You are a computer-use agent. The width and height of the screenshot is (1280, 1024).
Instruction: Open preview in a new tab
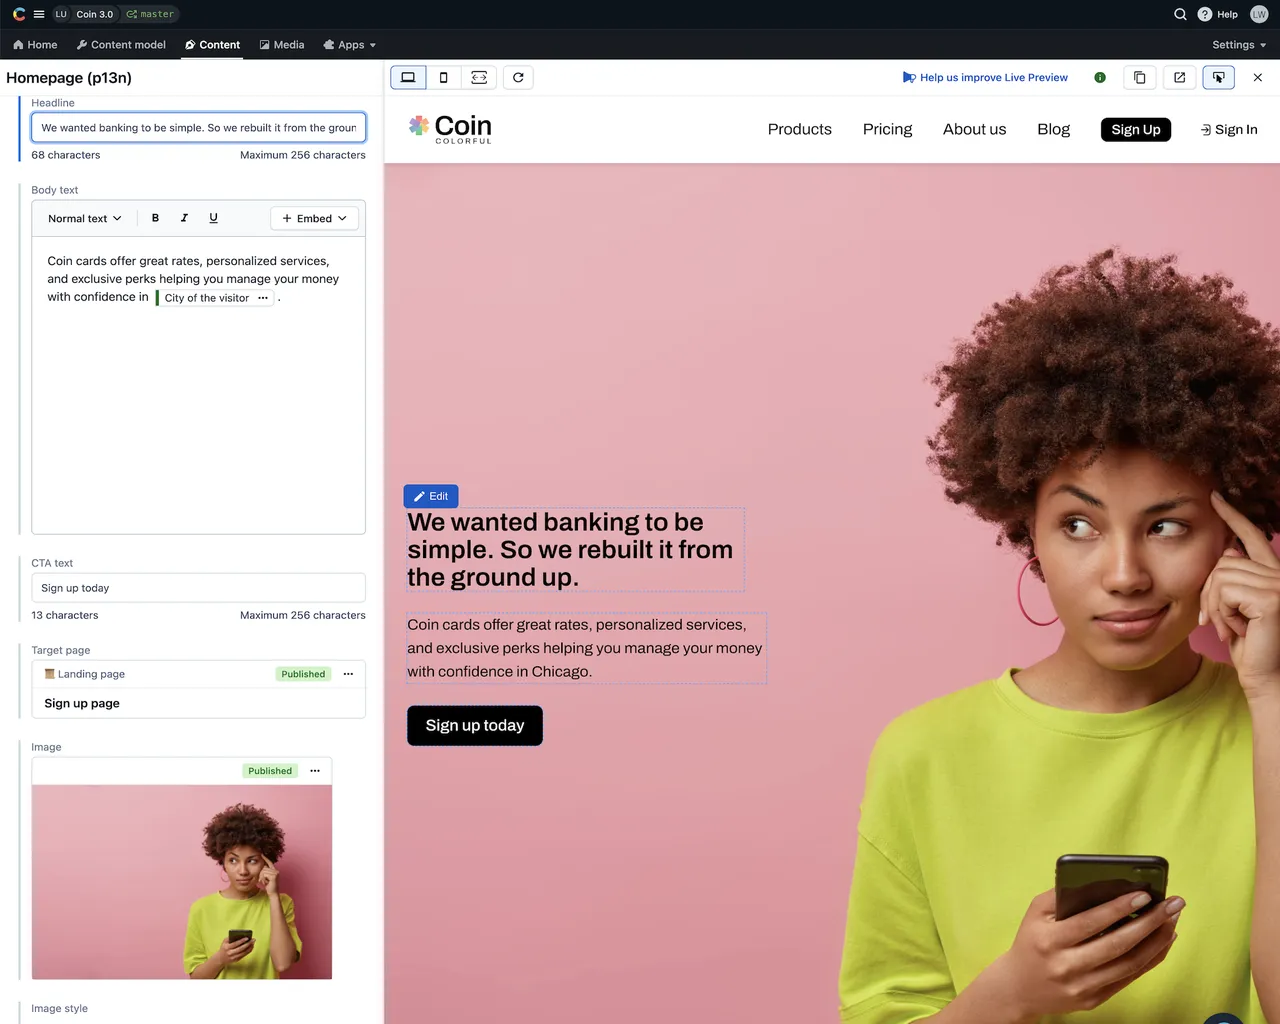[1180, 78]
